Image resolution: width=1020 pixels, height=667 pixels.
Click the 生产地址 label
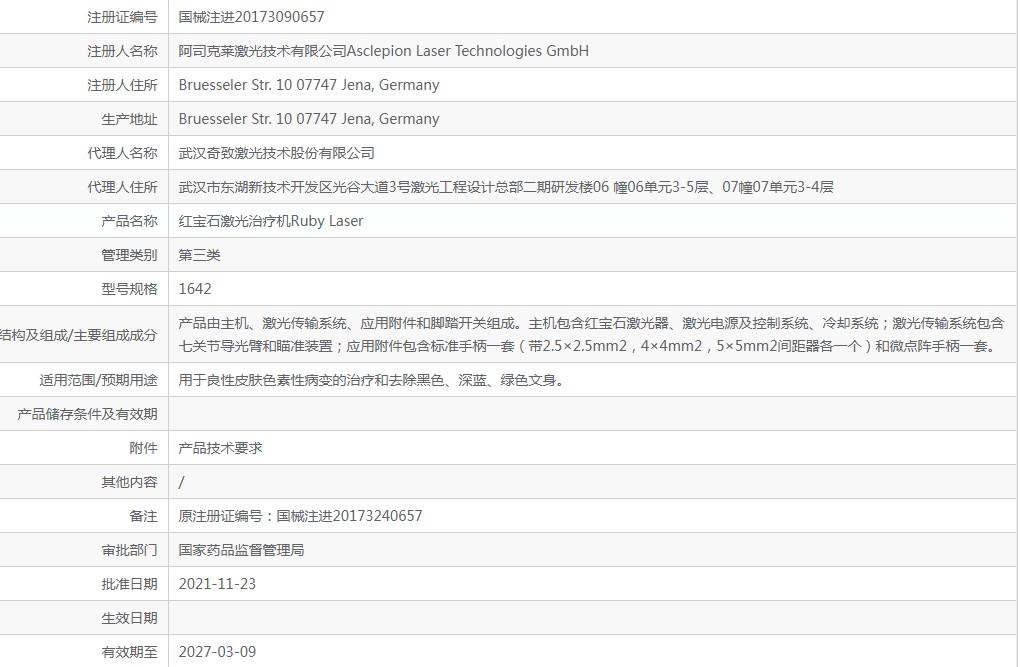click(x=129, y=119)
